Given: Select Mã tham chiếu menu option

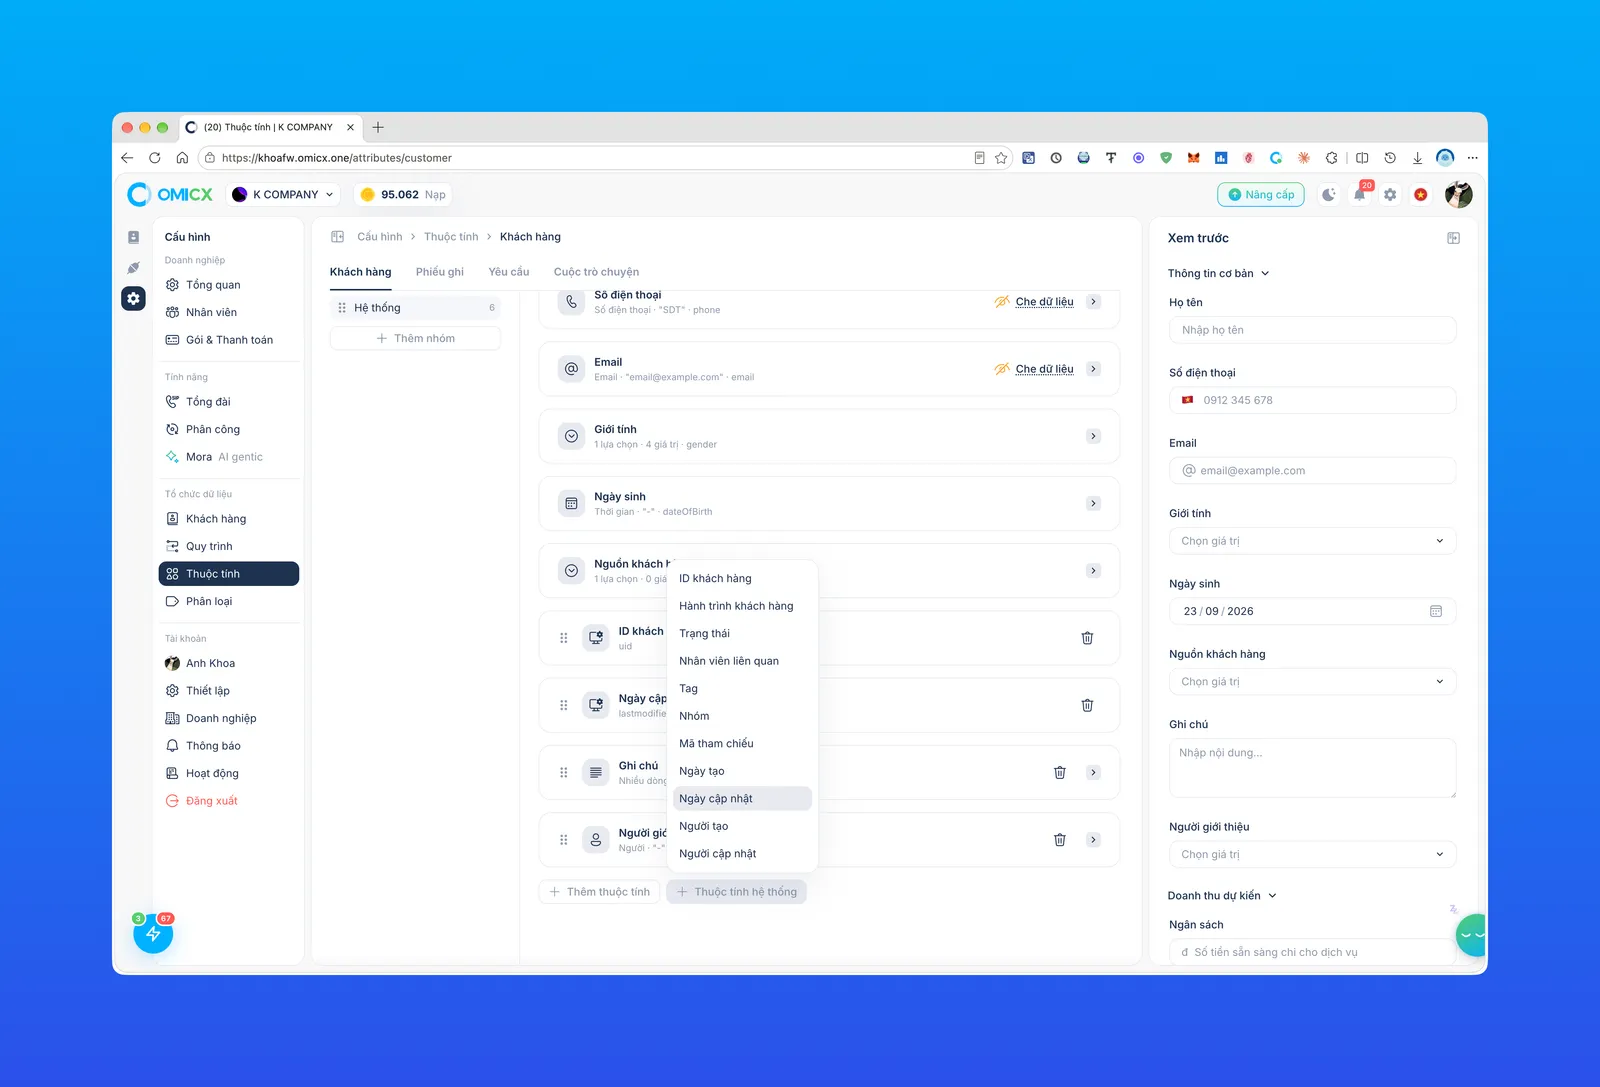Looking at the screenshot, I should tap(742, 744).
